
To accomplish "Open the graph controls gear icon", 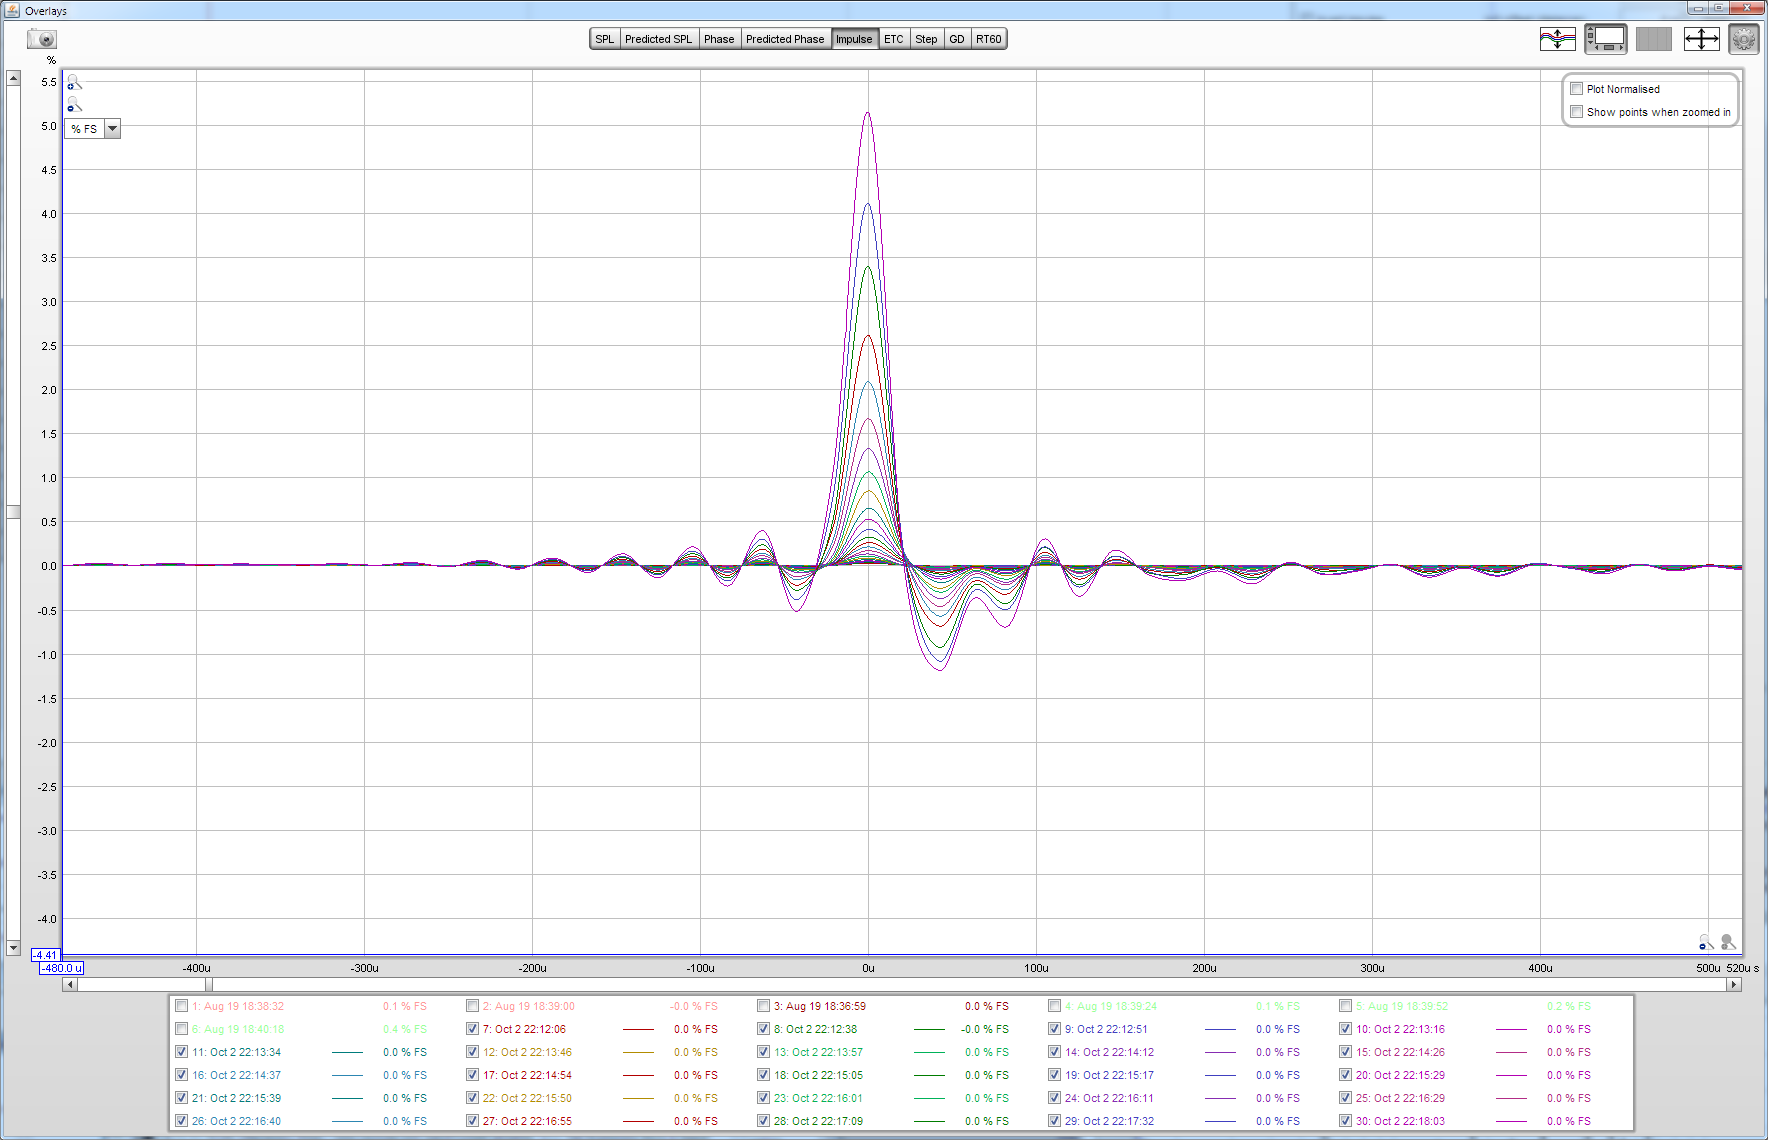I will (x=1744, y=39).
